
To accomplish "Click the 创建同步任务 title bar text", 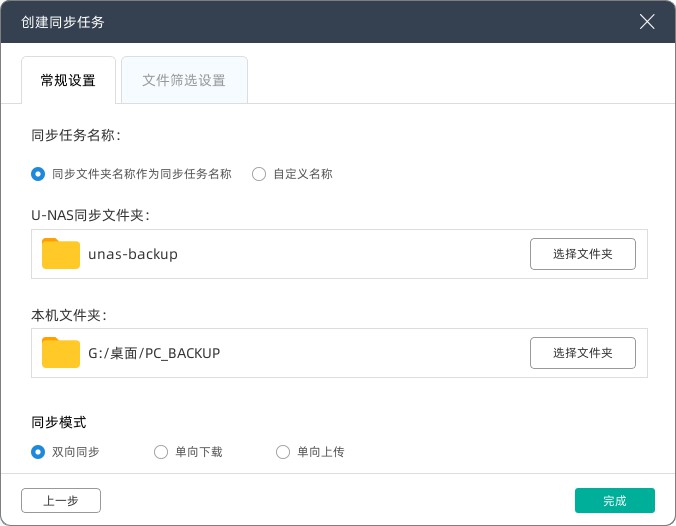I will pyautogui.click(x=62, y=21).
